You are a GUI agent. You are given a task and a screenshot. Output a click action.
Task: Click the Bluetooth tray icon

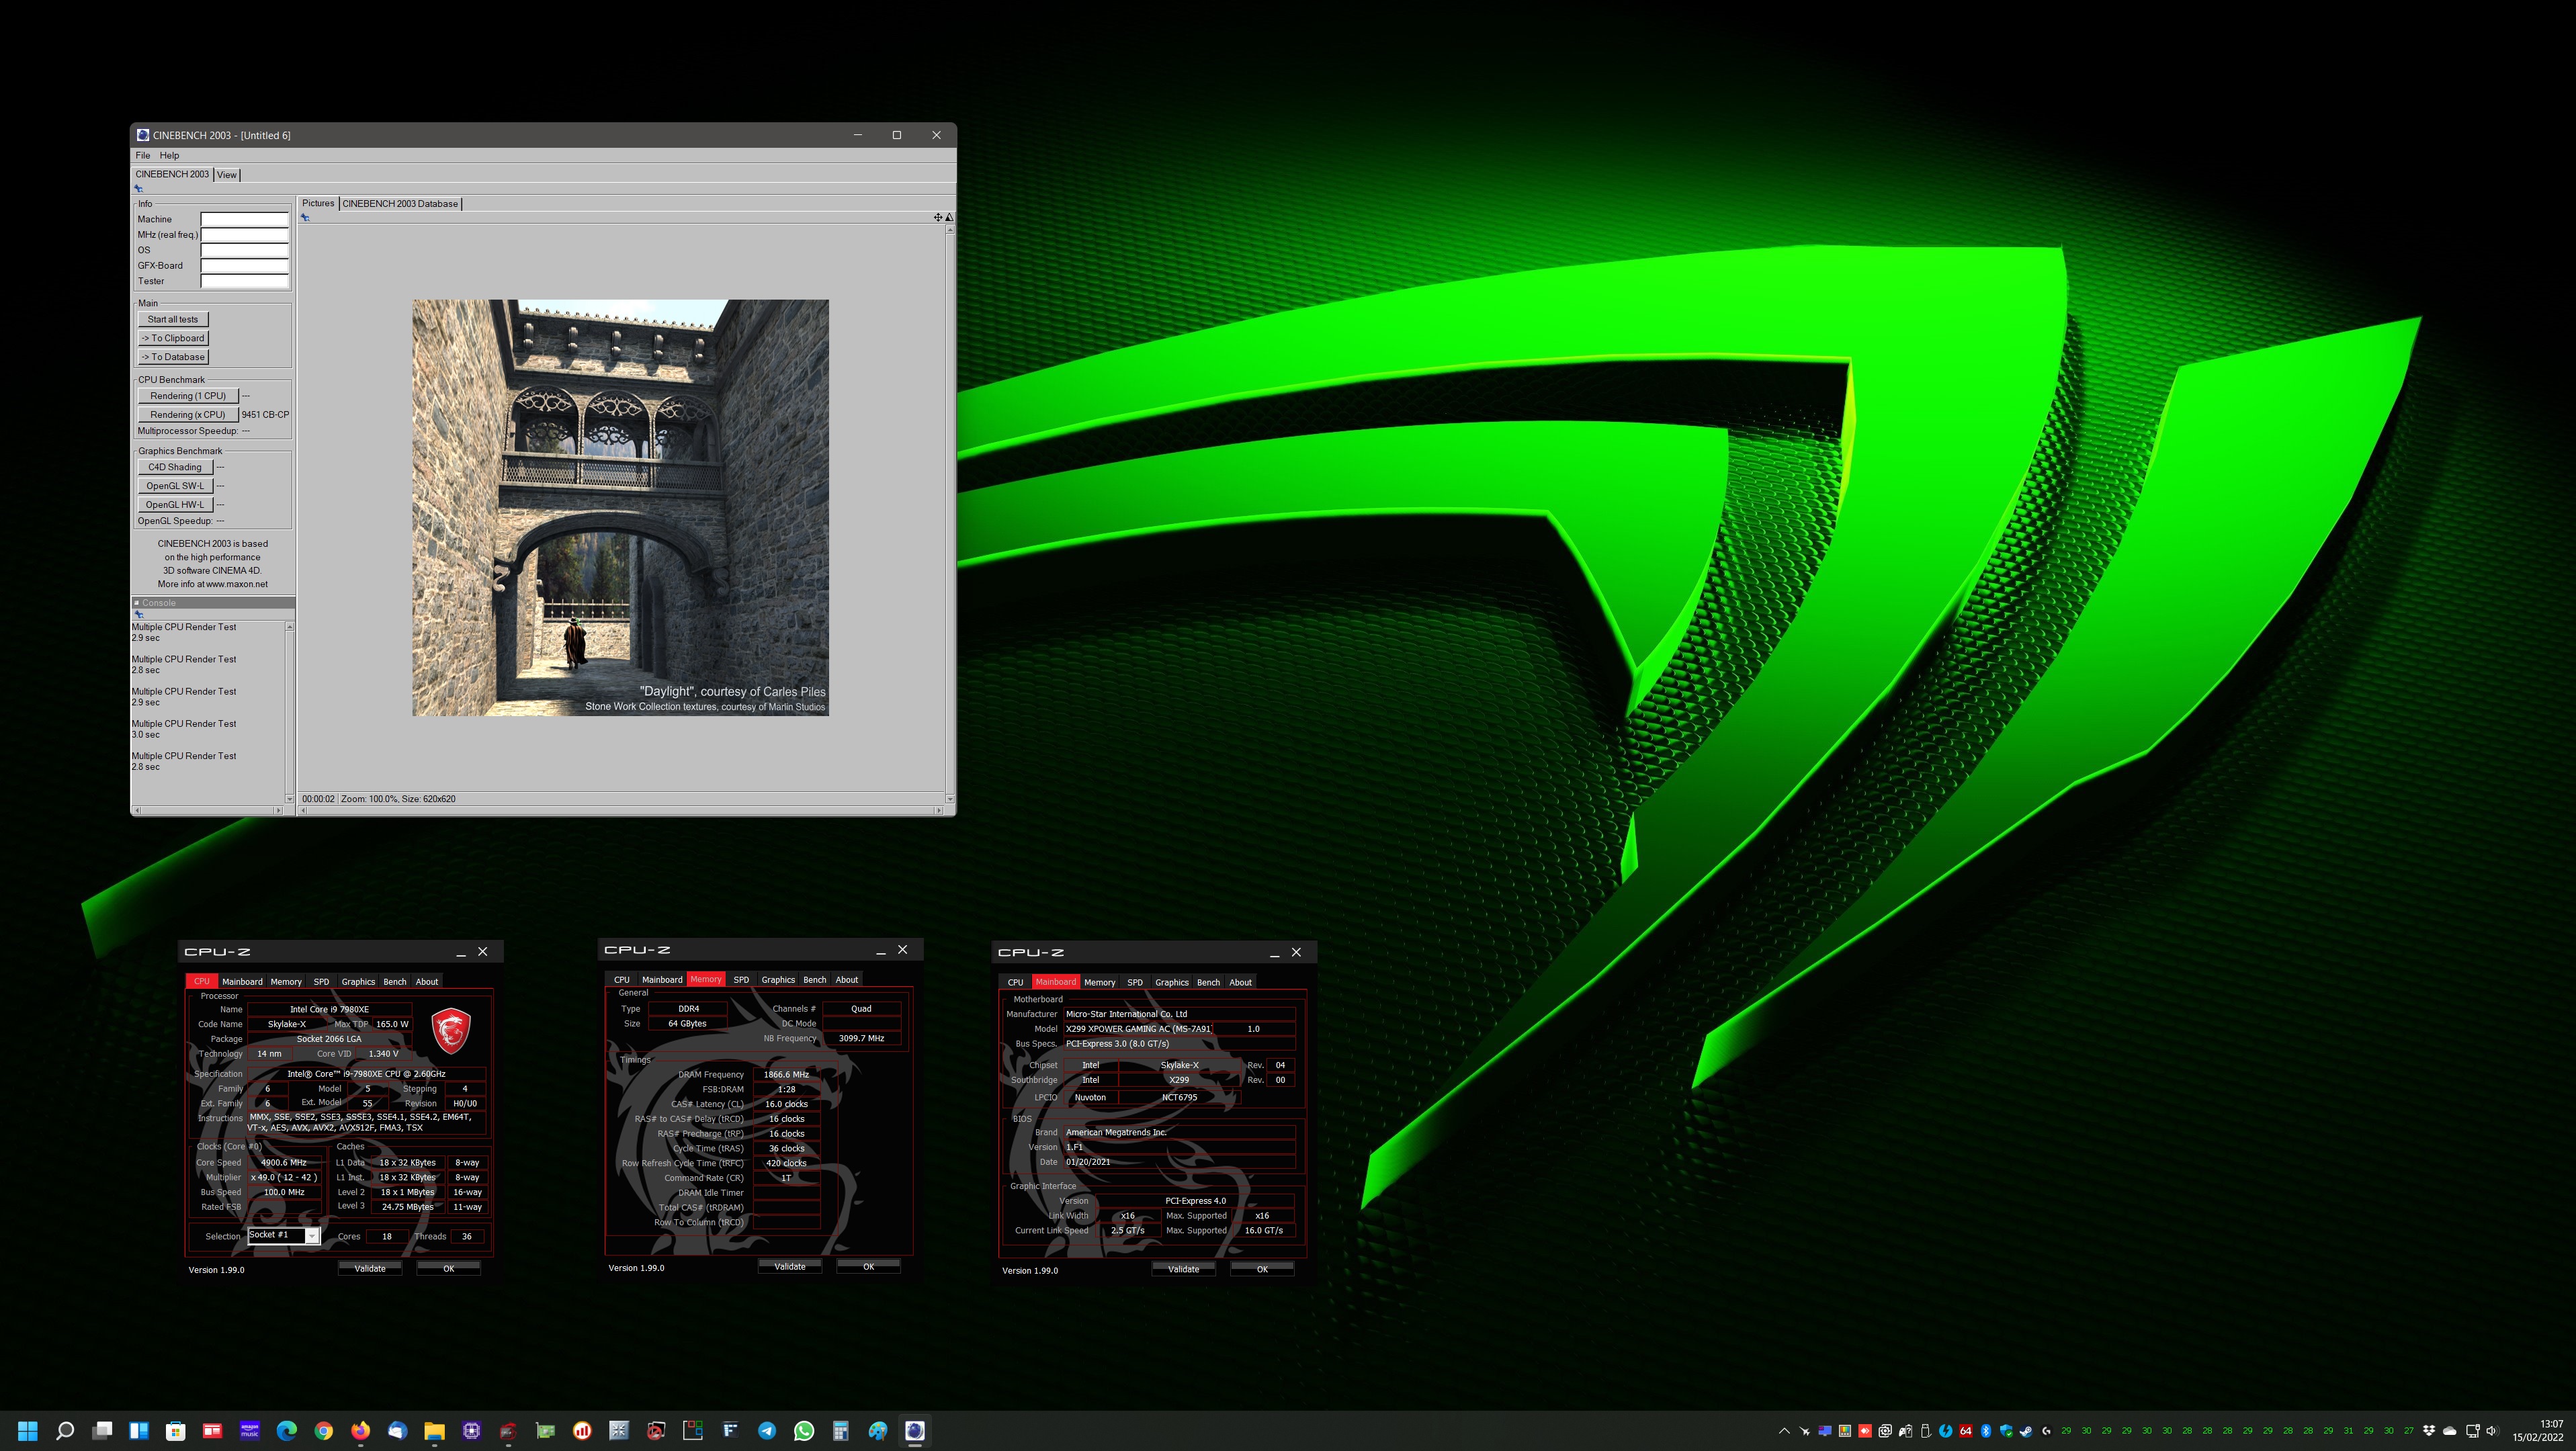coord(1986,1431)
